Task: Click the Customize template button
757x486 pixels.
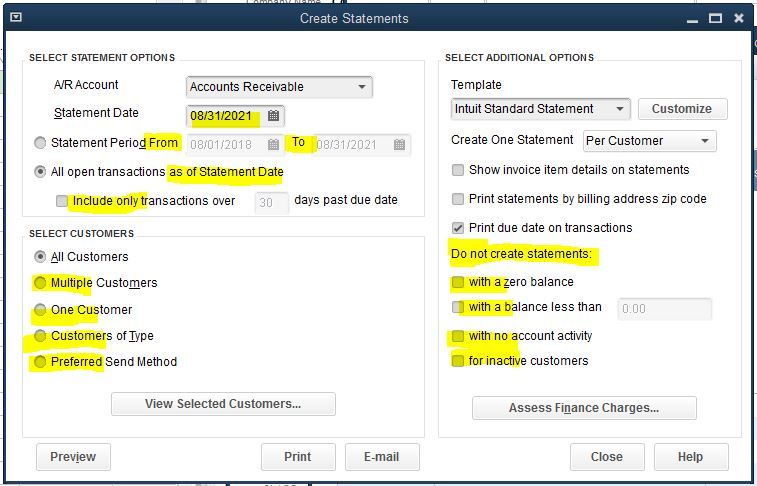Action: tap(681, 109)
